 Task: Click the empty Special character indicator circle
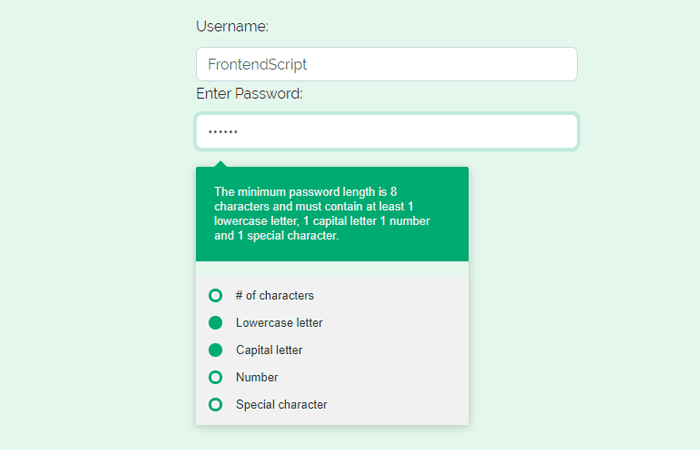[215, 404]
